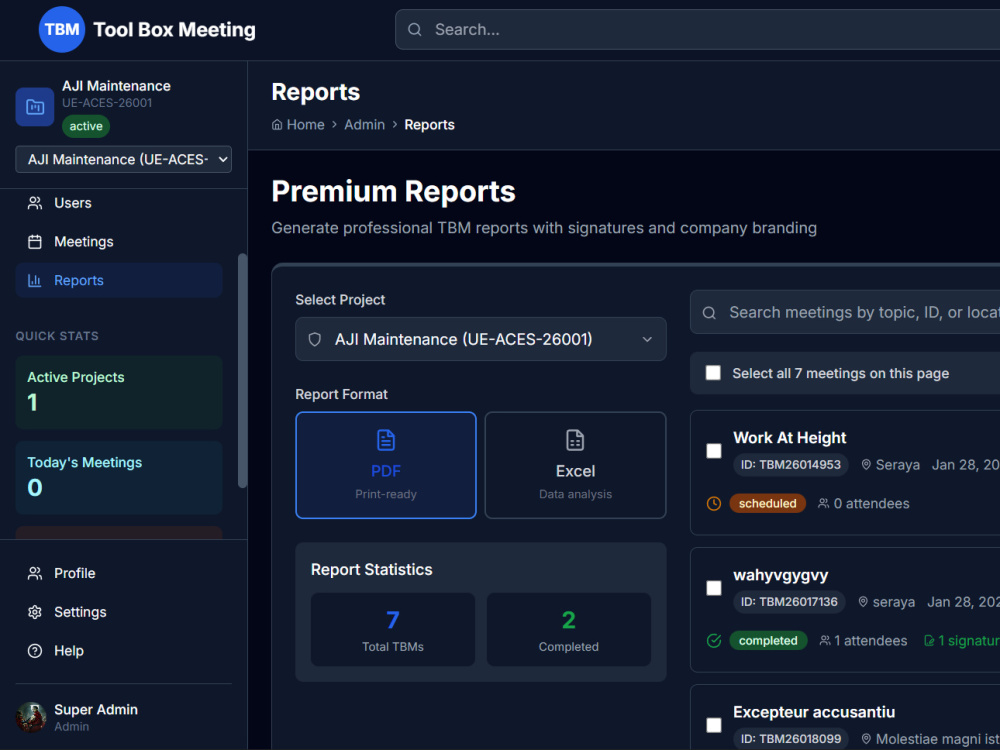Screen dimensions: 1000x750
Task: Click the ID: TBM26018099 tag
Action: (x=791, y=739)
